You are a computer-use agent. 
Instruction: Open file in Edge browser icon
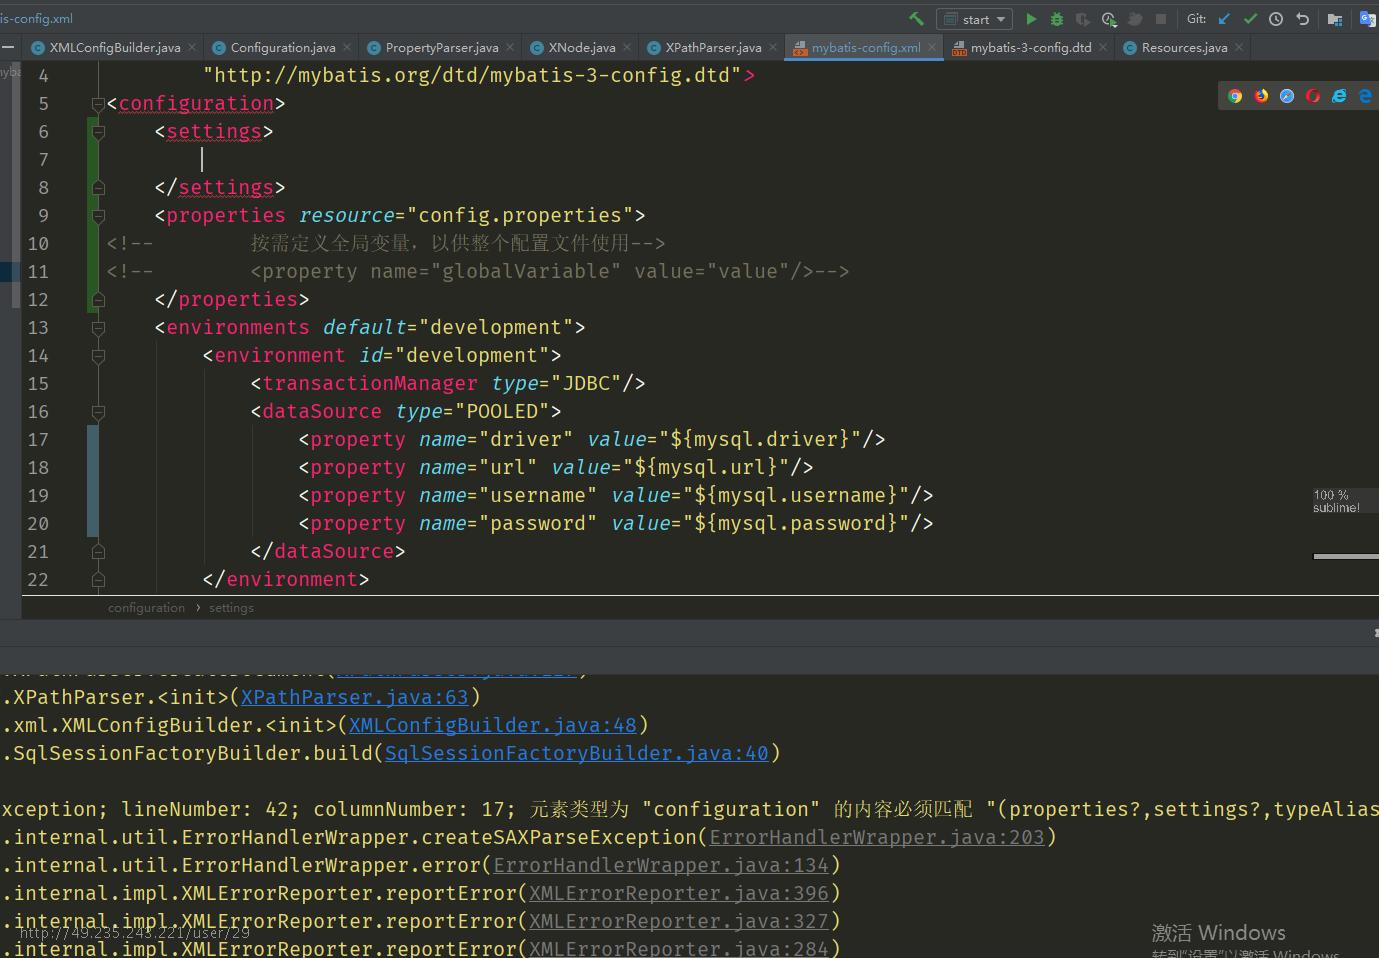(x=1365, y=96)
